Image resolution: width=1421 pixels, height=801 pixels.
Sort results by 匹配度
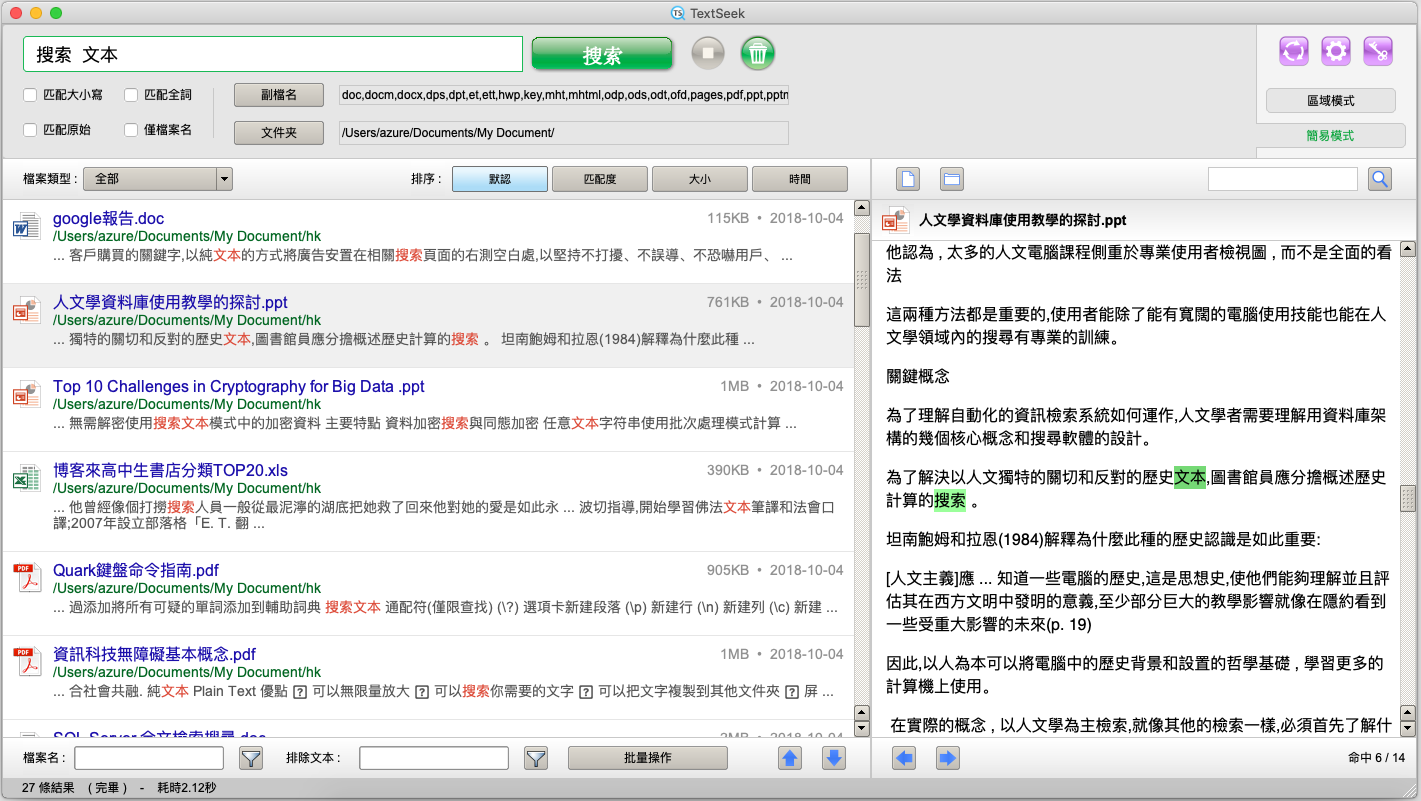[x=600, y=179]
